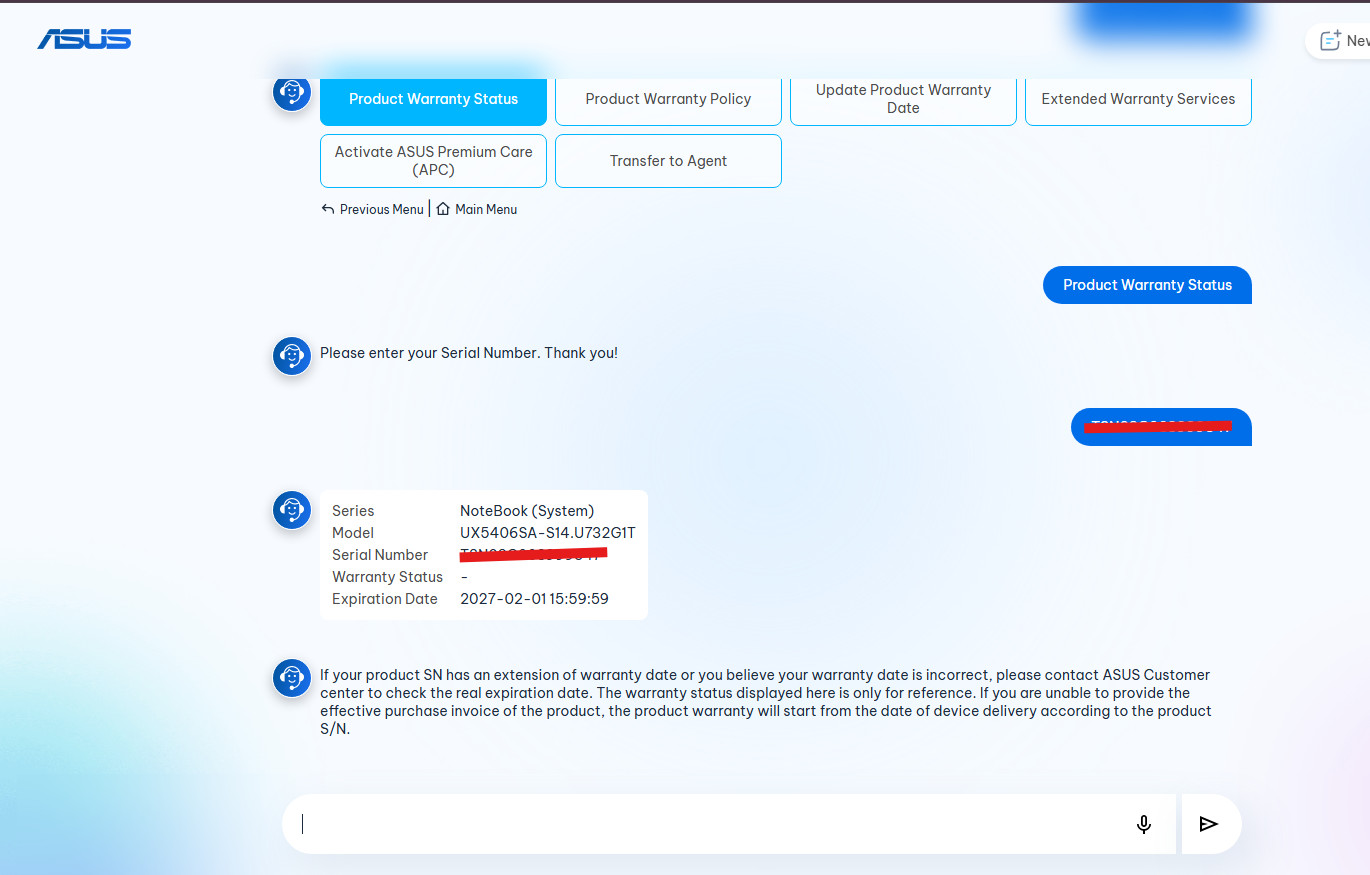
Task: Open the Product Warranty Policy option
Action: tap(668, 99)
